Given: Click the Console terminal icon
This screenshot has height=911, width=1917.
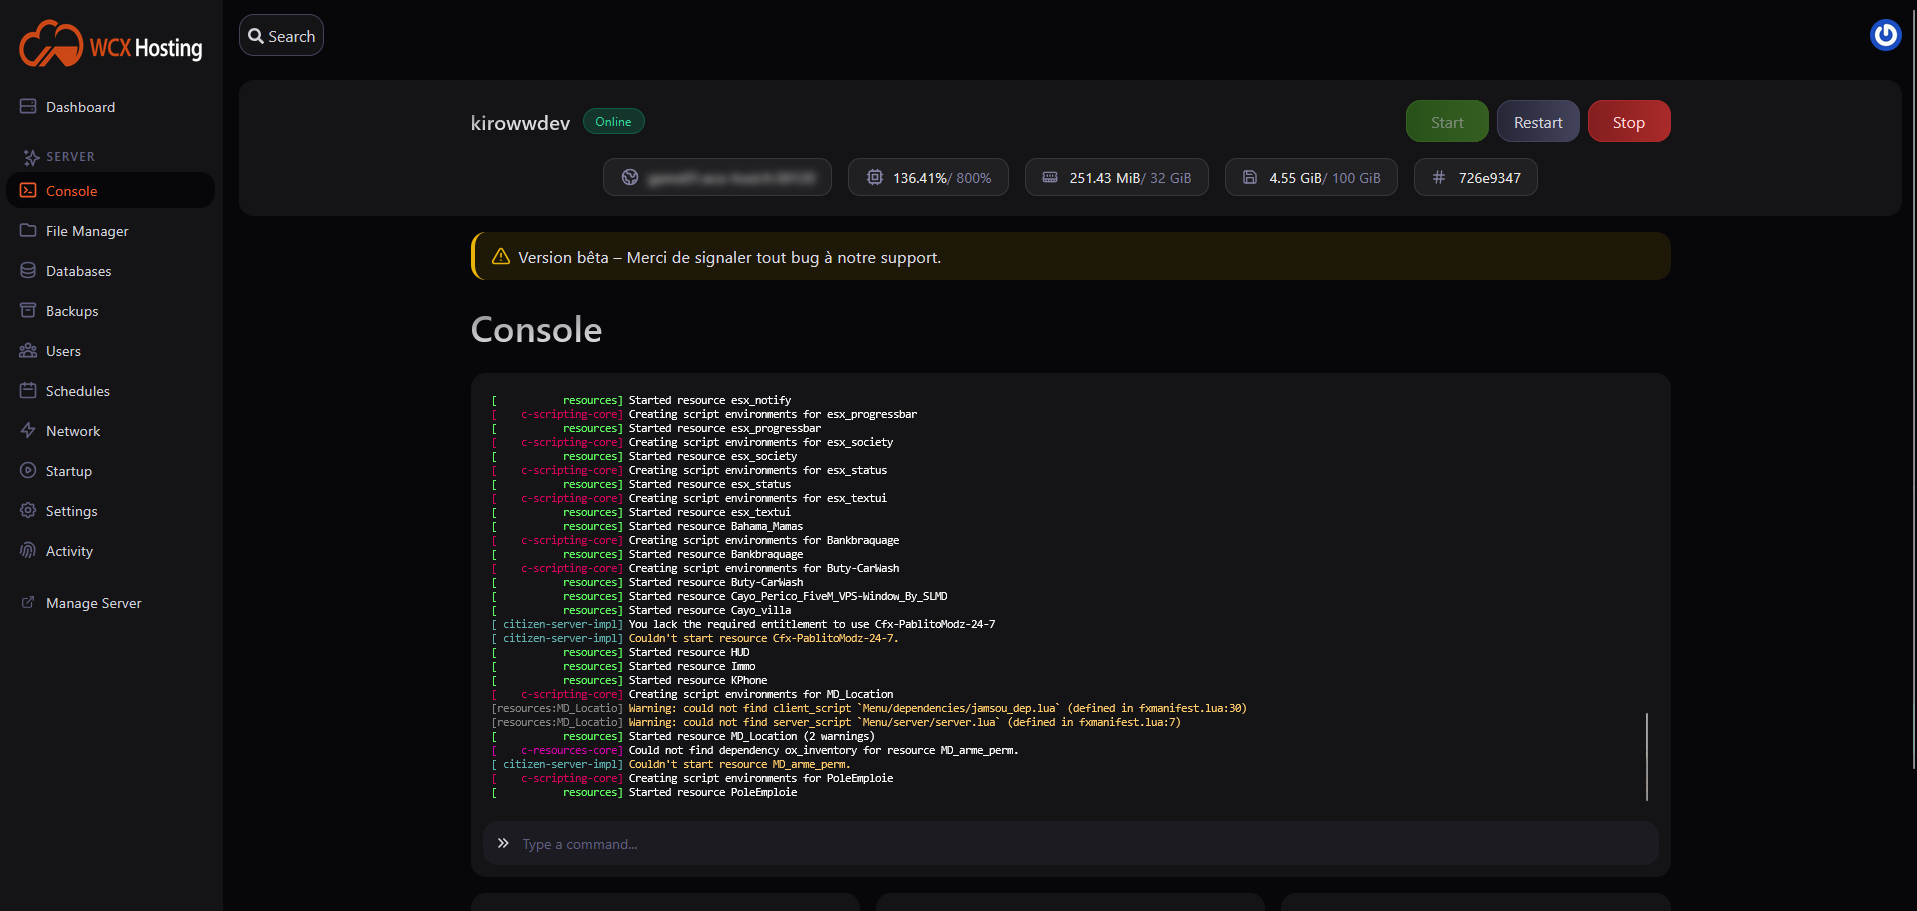Looking at the screenshot, I should (x=28, y=190).
